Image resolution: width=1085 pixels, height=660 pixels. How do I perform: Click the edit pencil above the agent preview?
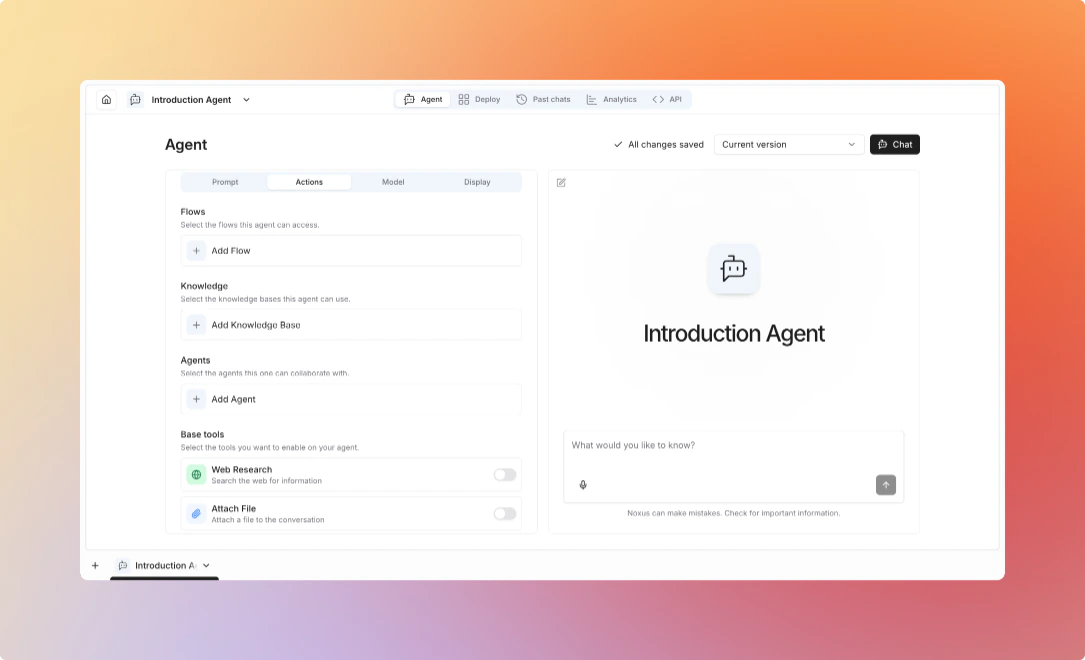pyautogui.click(x=561, y=182)
